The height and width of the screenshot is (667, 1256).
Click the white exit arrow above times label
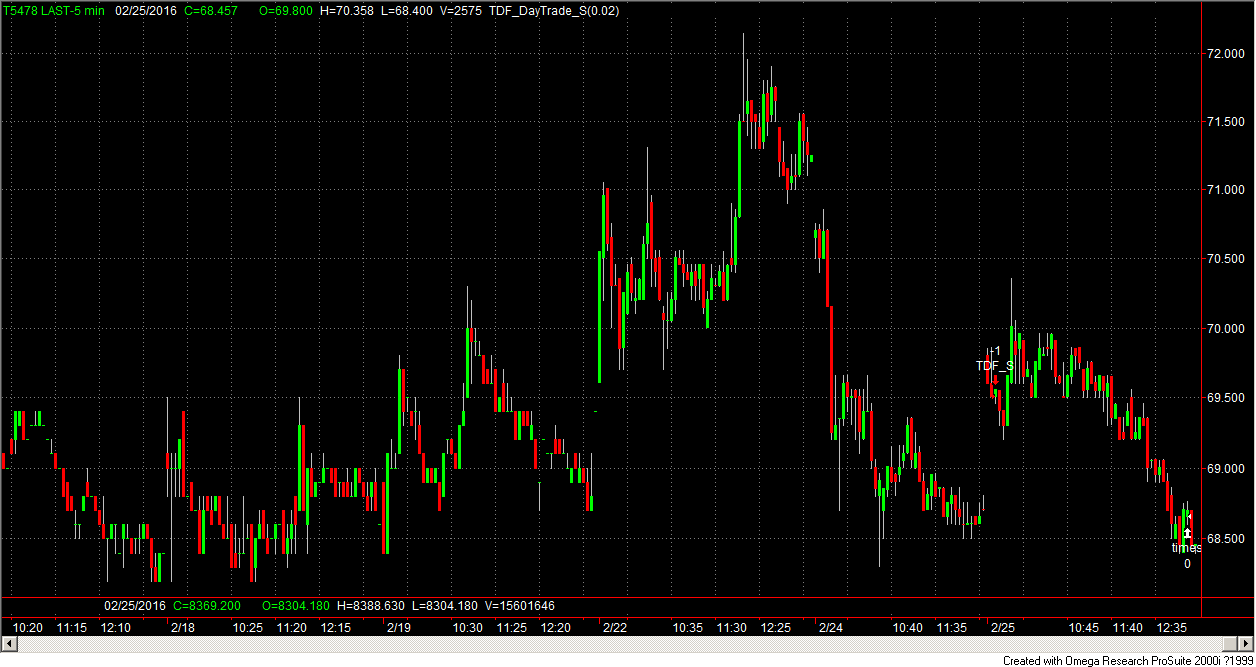[1187, 534]
